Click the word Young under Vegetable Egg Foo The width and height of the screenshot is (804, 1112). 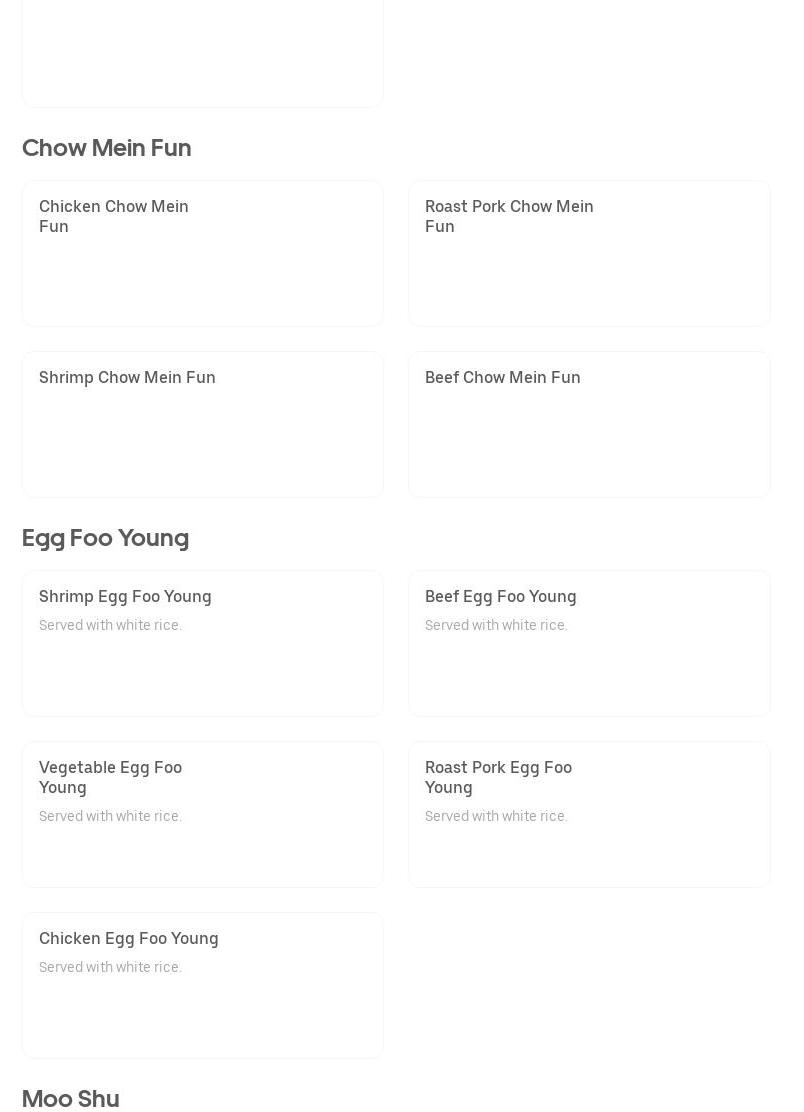click(62, 788)
